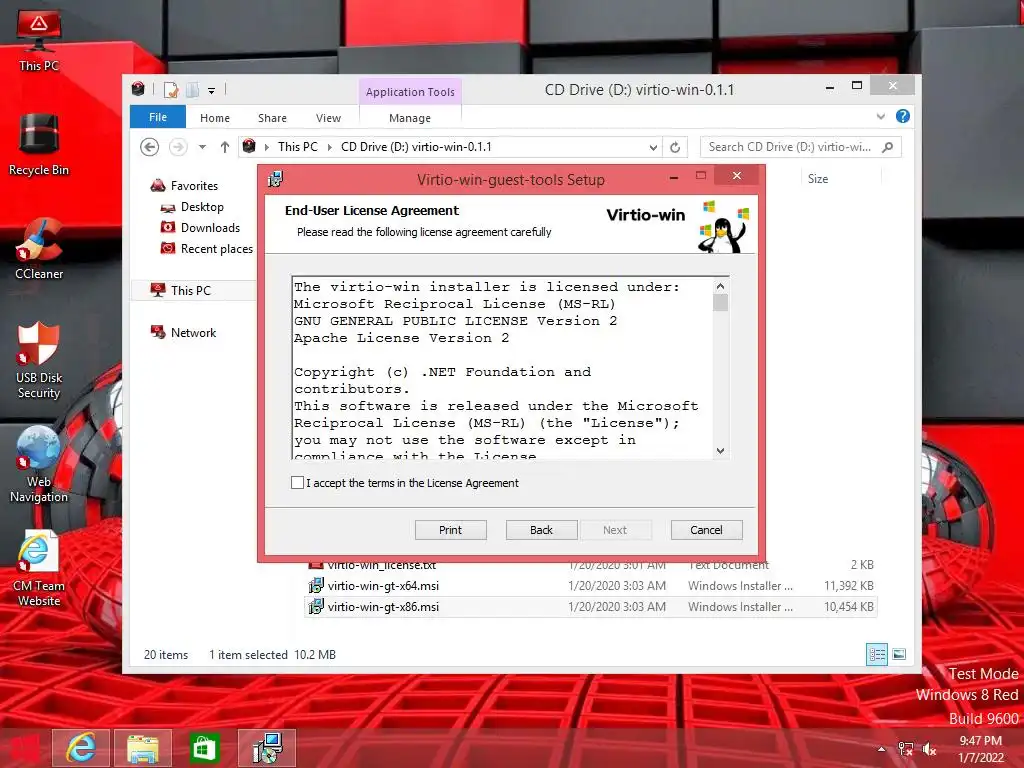This screenshot has width=1024, height=768.
Task: Click the Next button in setup
Action: pyautogui.click(x=615, y=530)
